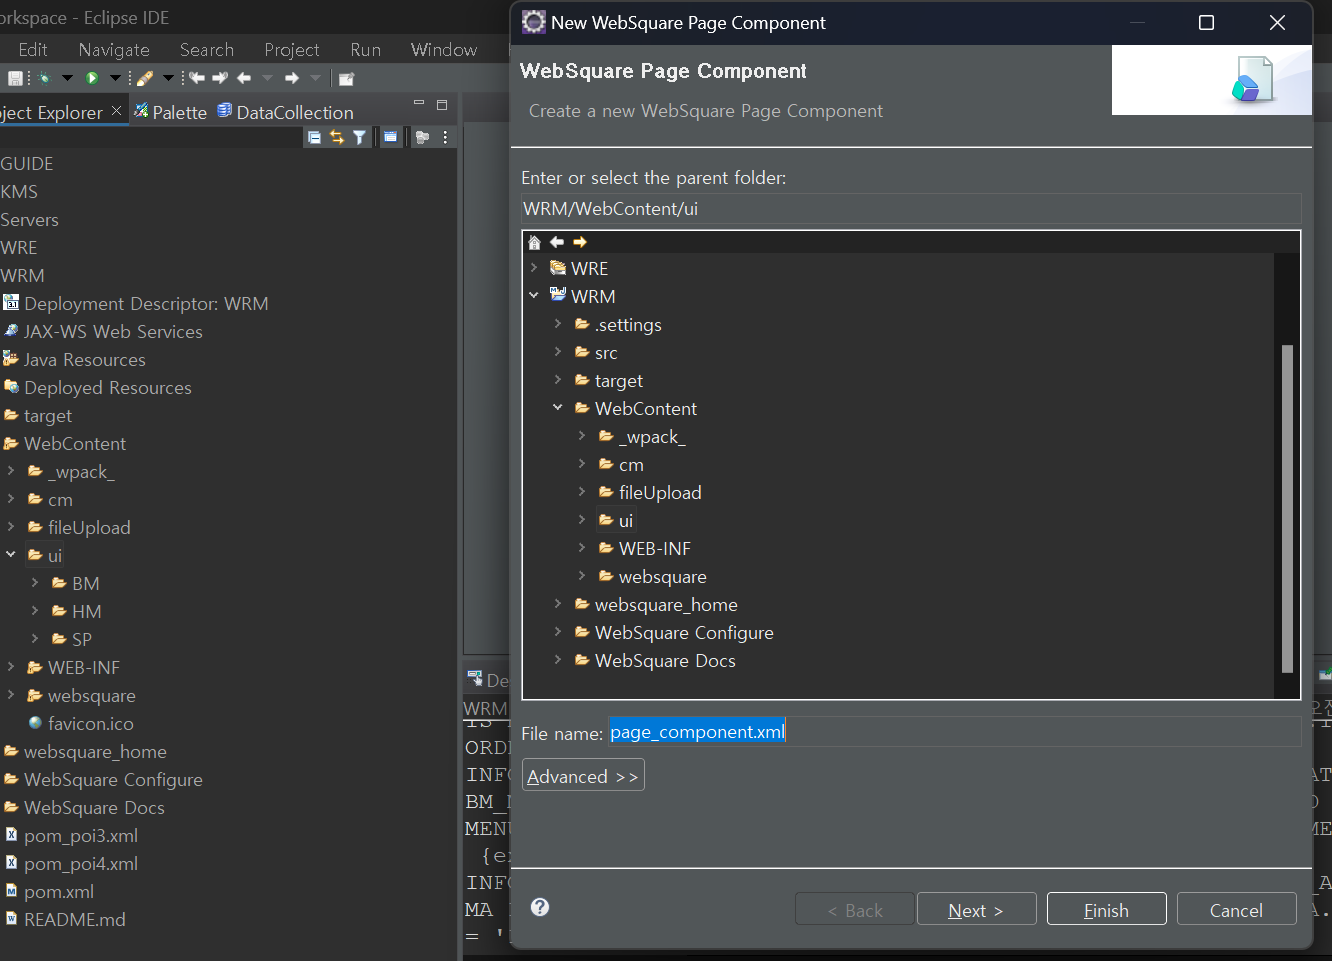The image size is (1332, 961).
Task: Open the Run menu
Action: coord(366,49)
